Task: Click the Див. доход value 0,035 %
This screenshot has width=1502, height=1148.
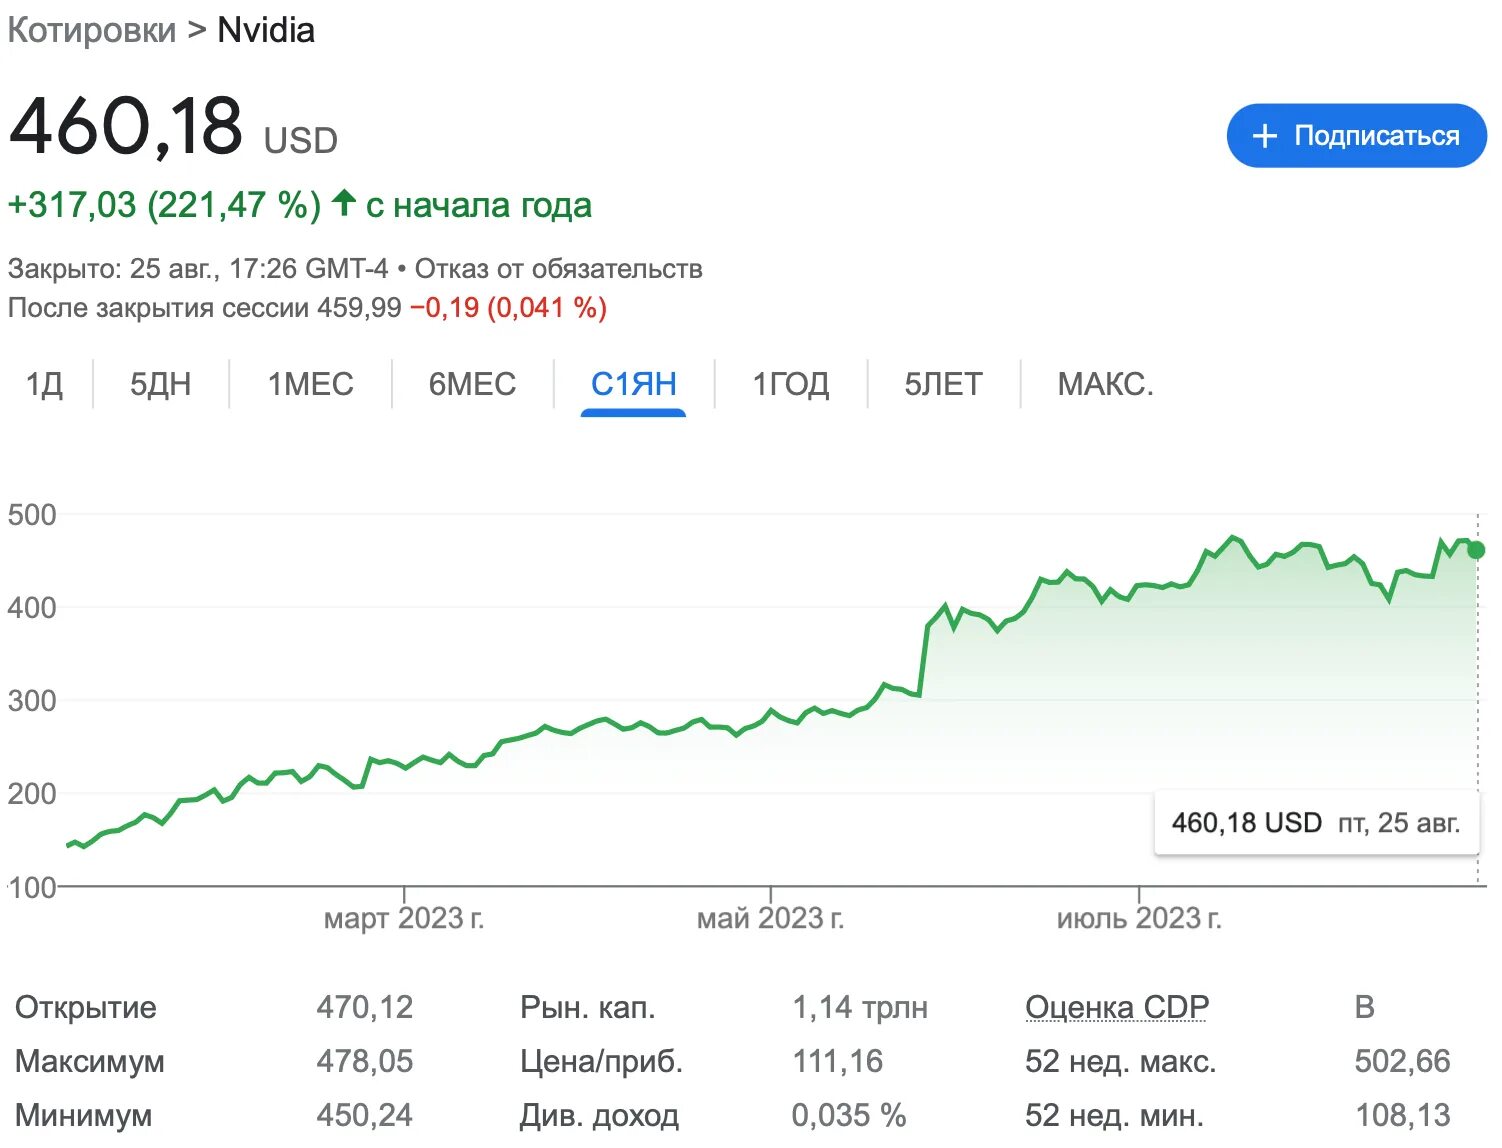Action: pyautogui.click(x=849, y=1115)
